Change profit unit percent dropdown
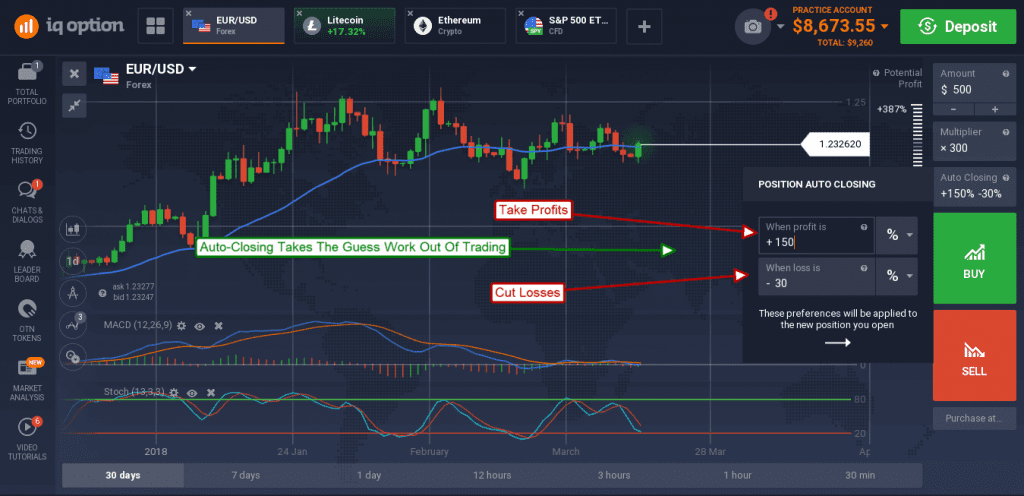Image resolution: width=1024 pixels, height=496 pixels. [x=897, y=236]
